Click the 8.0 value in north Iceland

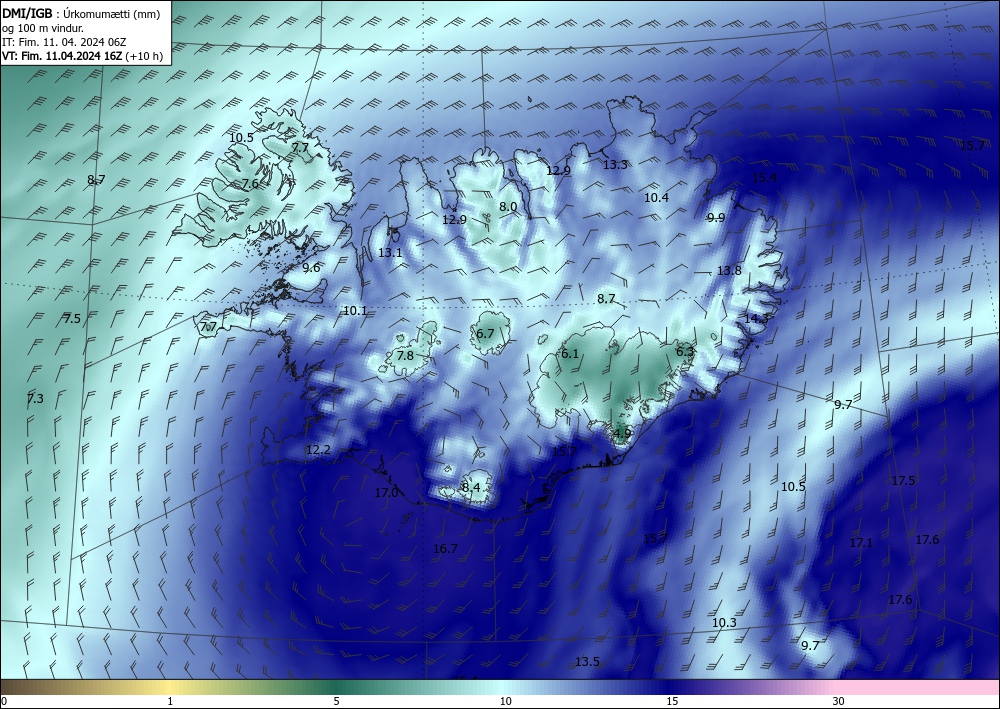[508, 207]
